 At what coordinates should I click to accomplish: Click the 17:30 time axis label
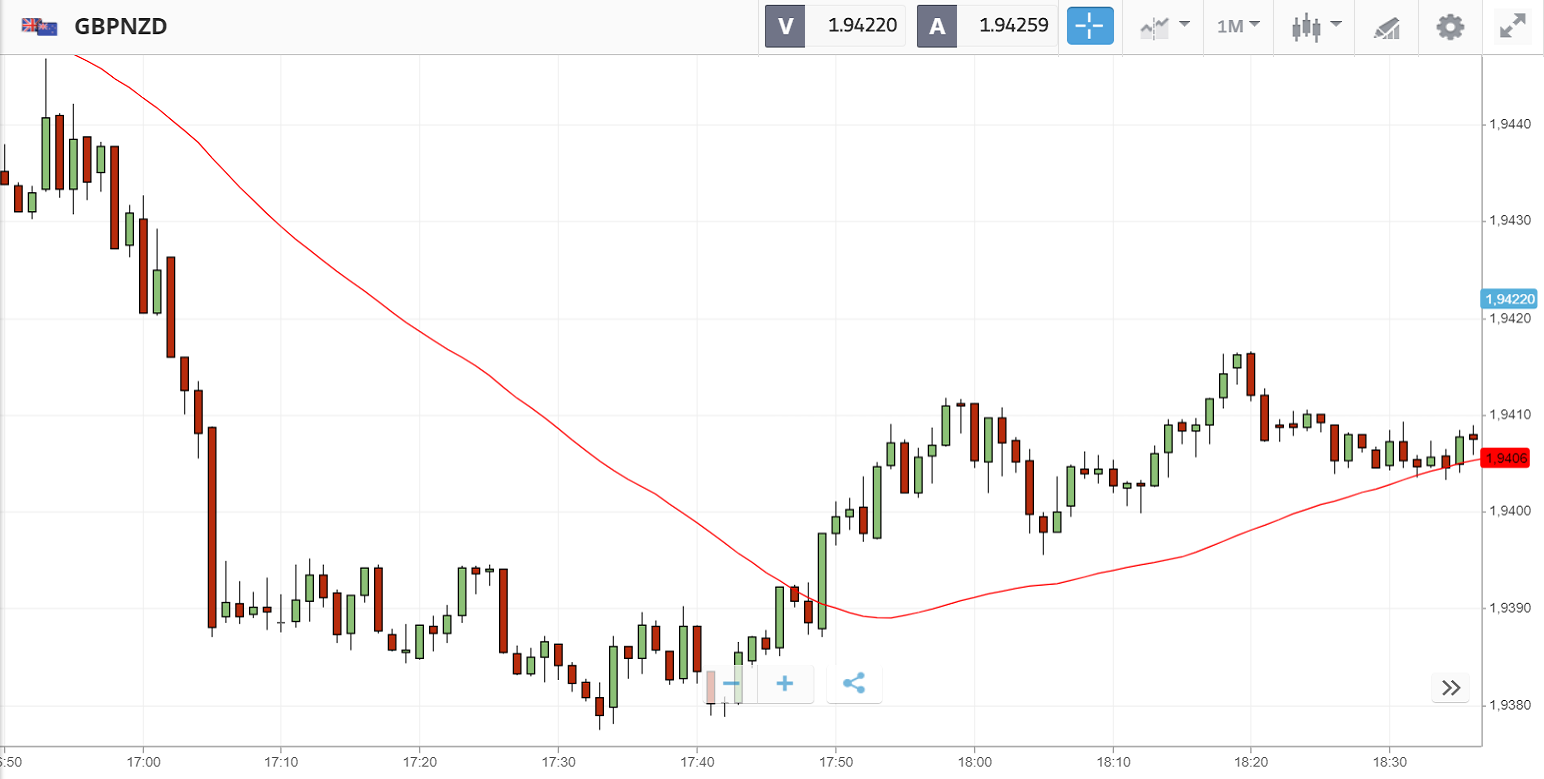click(x=558, y=760)
